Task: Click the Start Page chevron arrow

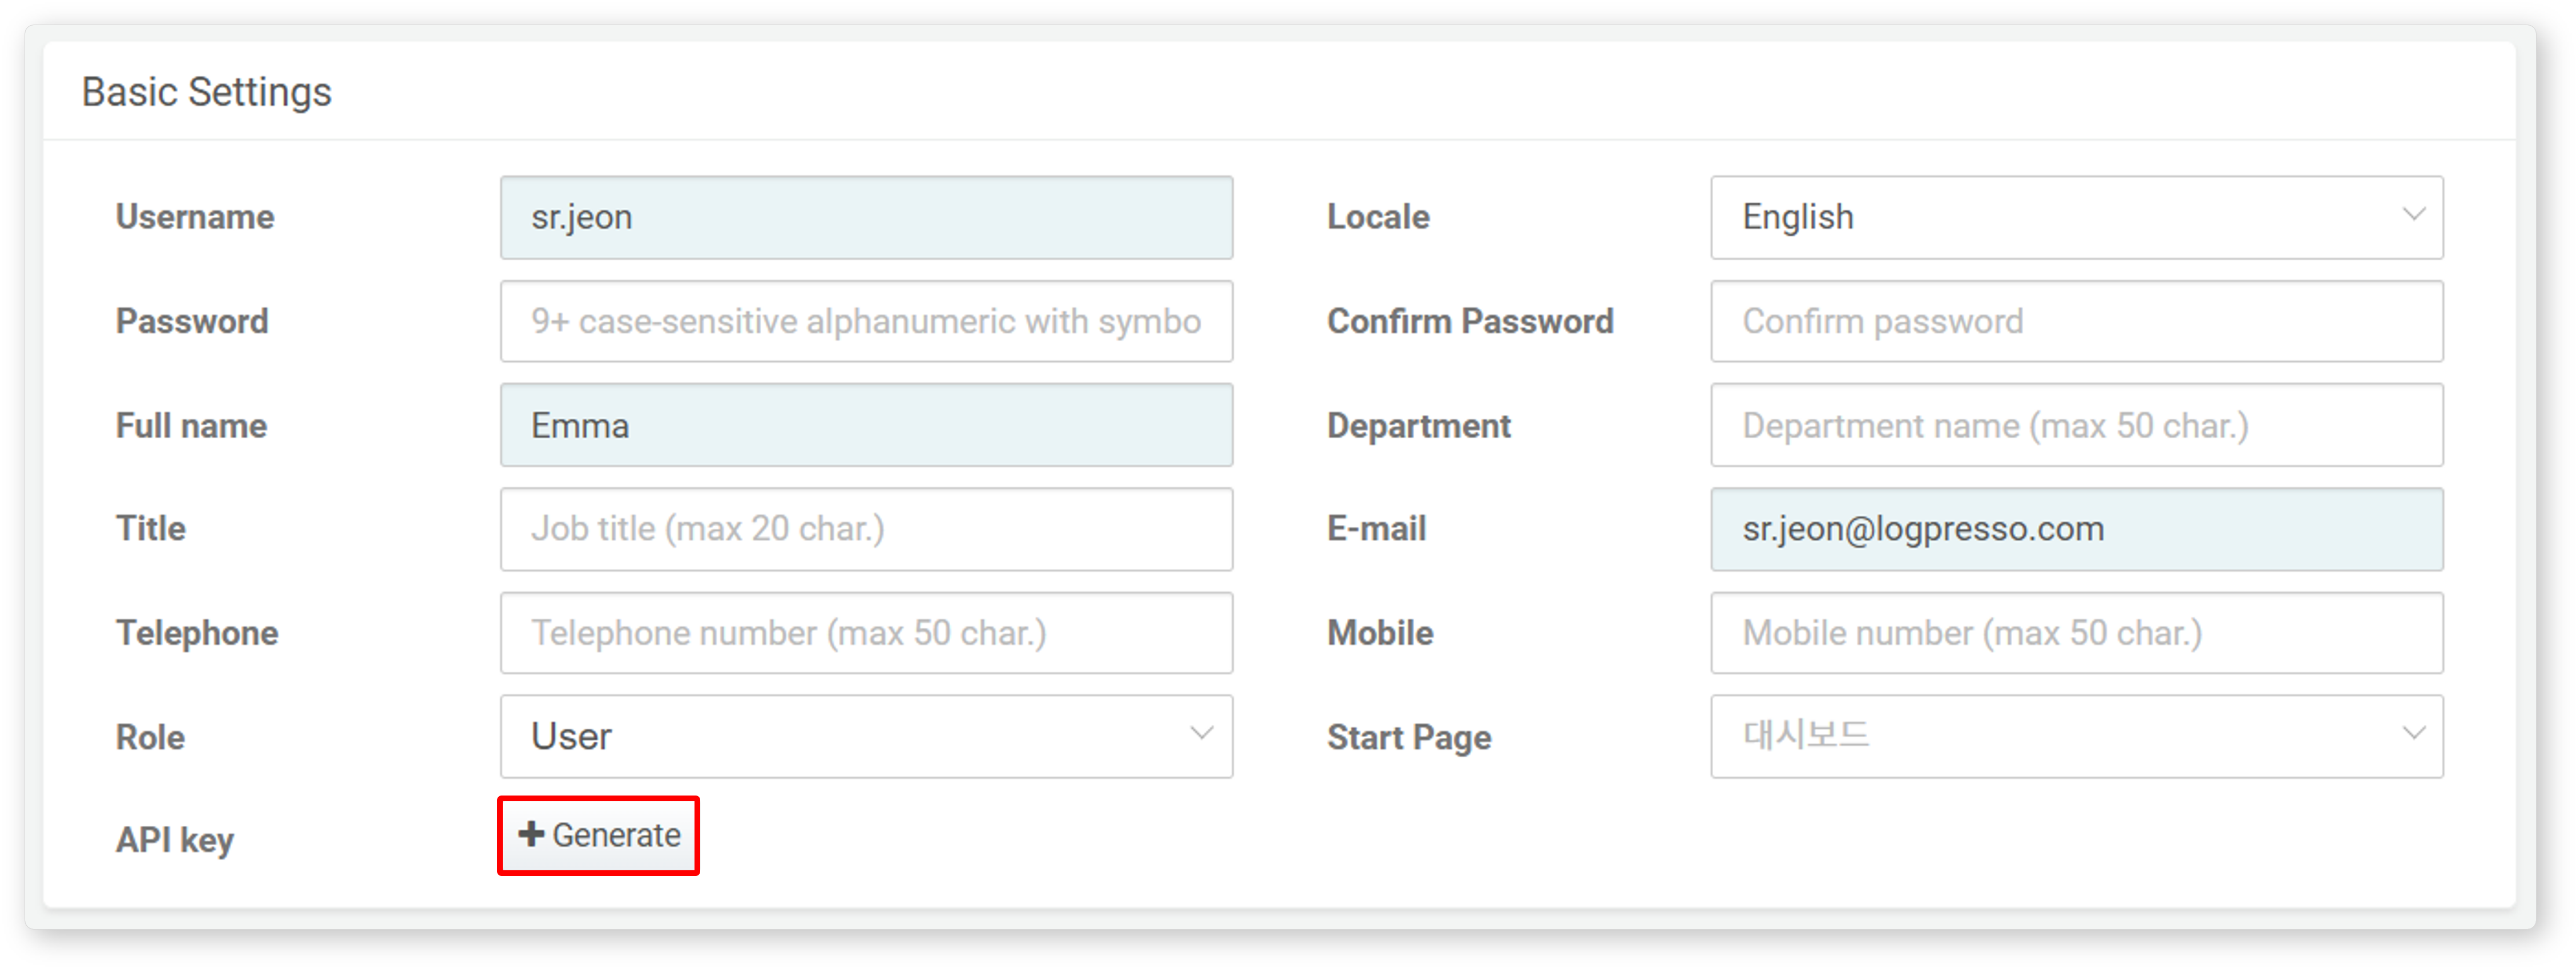Action: tap(2413, 734)
